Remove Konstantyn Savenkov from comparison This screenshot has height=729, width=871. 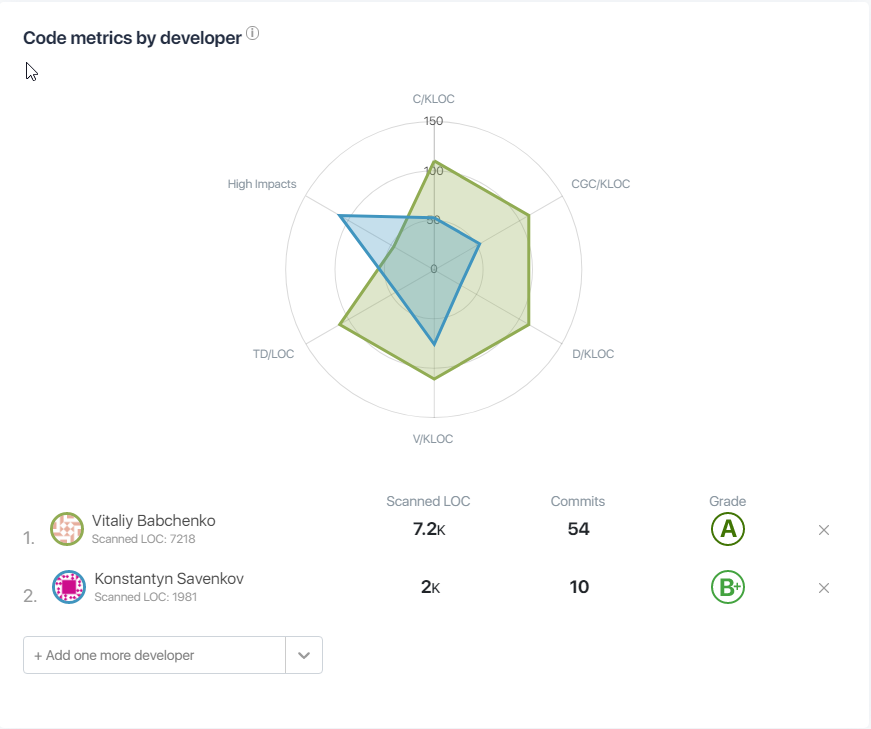pyautogui.click(x=824, y=588)
